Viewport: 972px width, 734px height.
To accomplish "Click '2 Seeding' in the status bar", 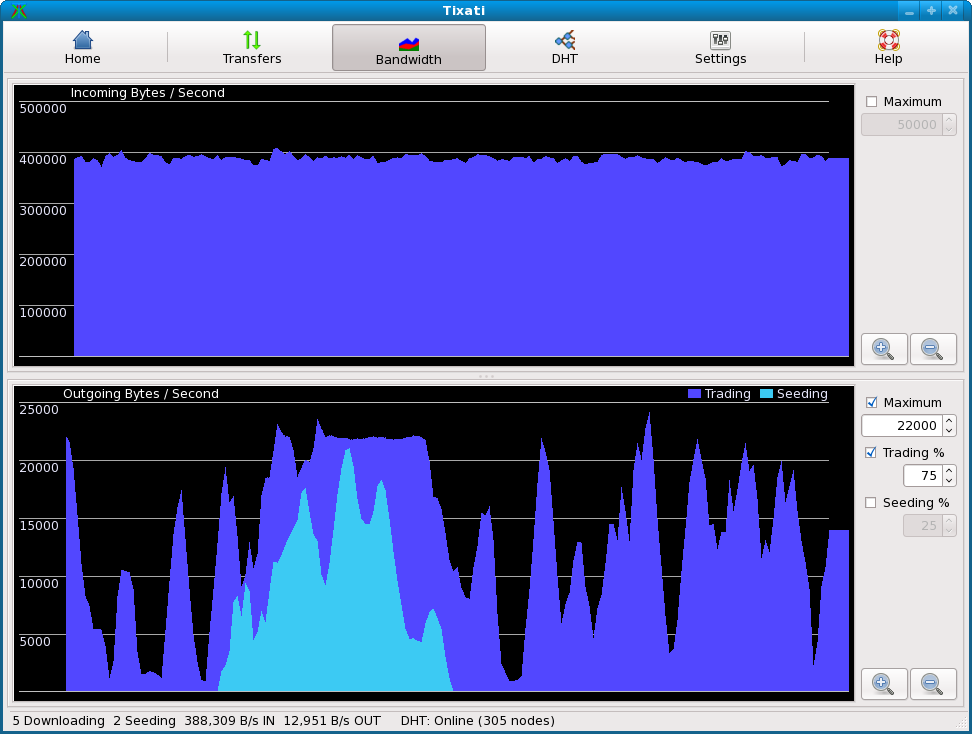I will (144, 721).
